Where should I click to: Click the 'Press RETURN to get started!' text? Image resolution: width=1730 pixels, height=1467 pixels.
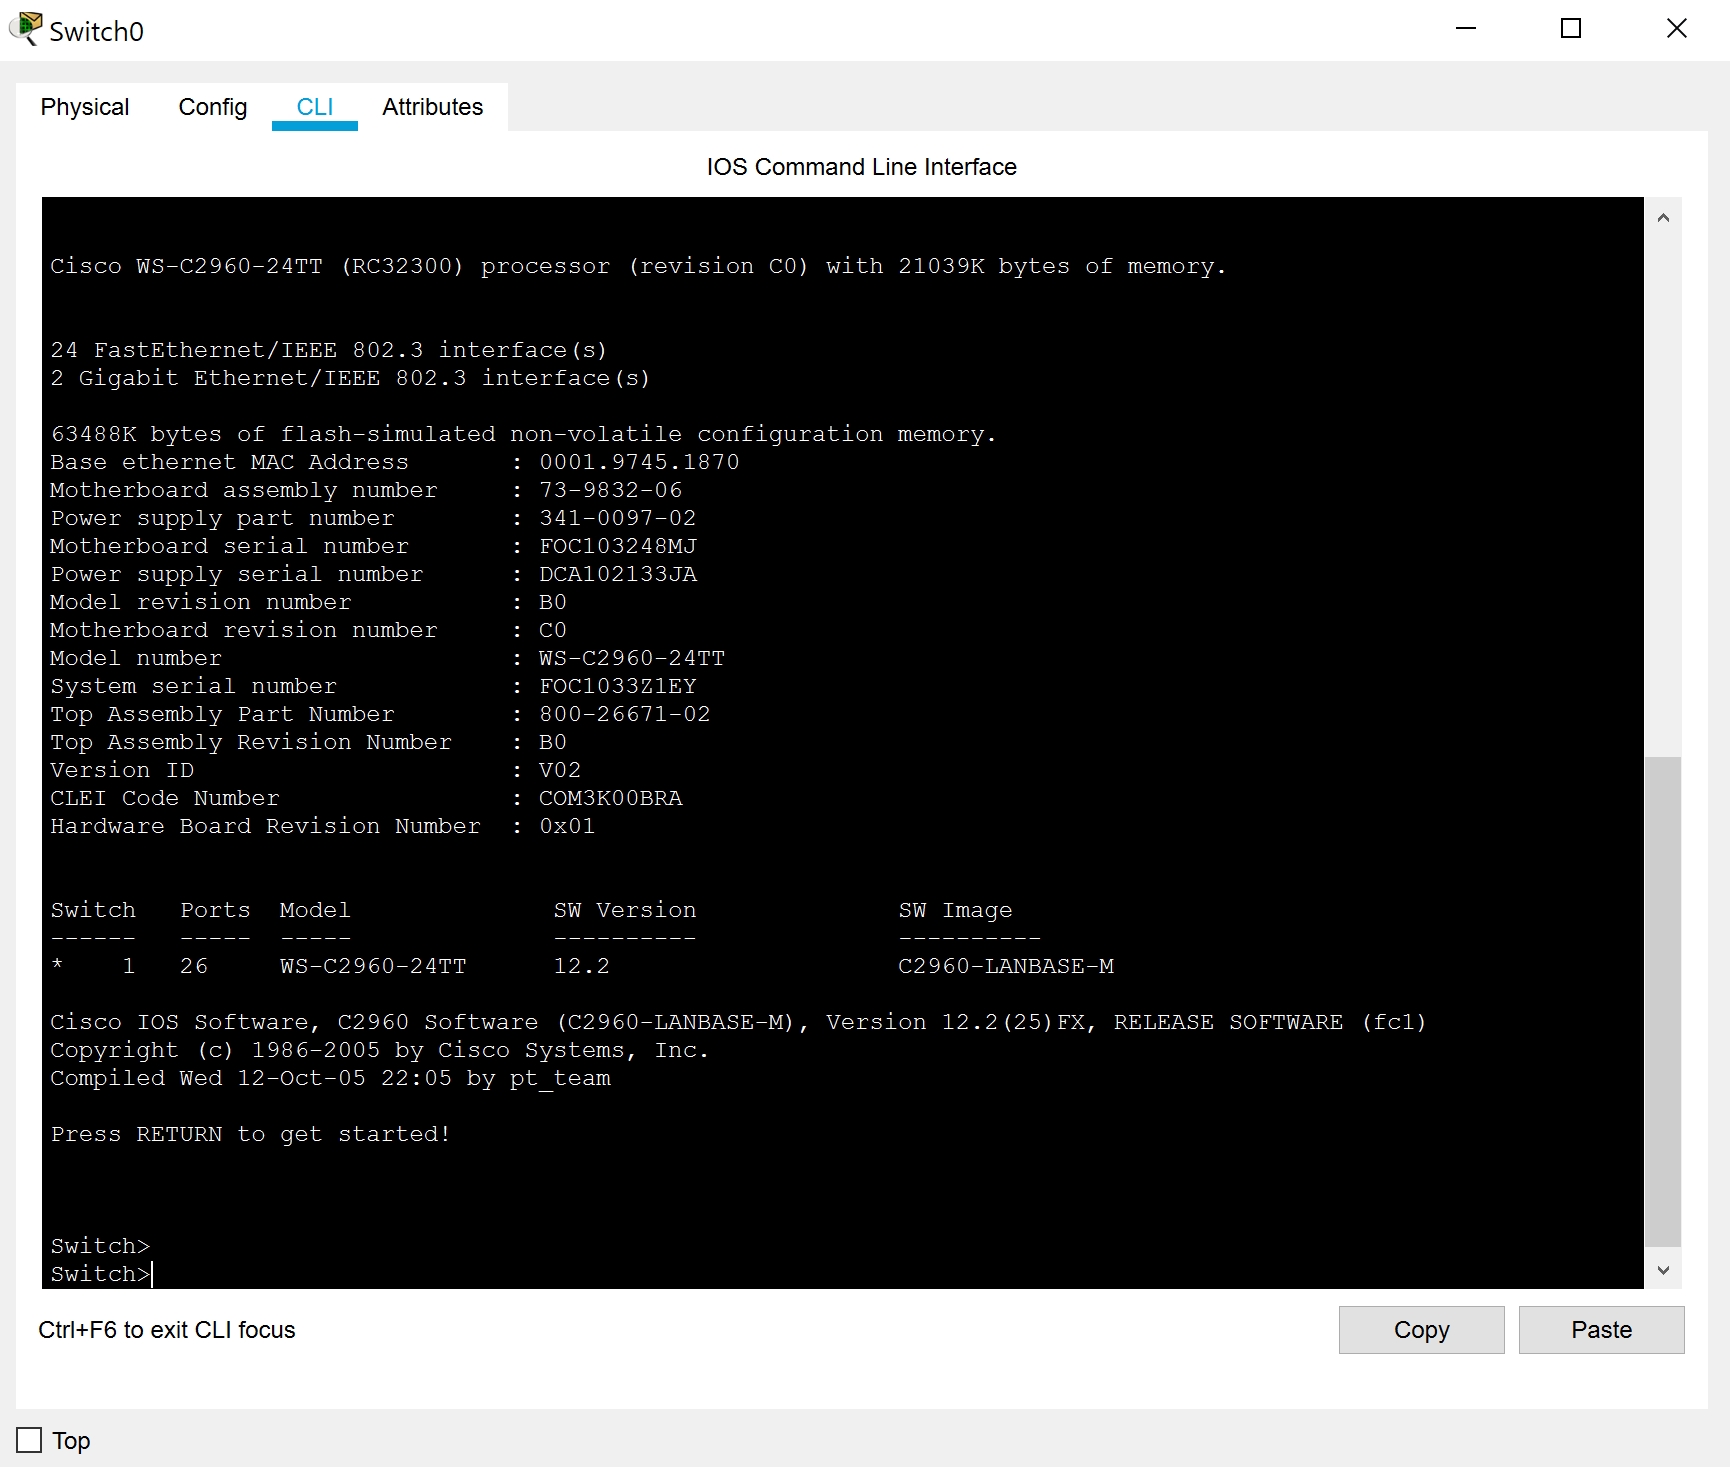pos(250,1134)
